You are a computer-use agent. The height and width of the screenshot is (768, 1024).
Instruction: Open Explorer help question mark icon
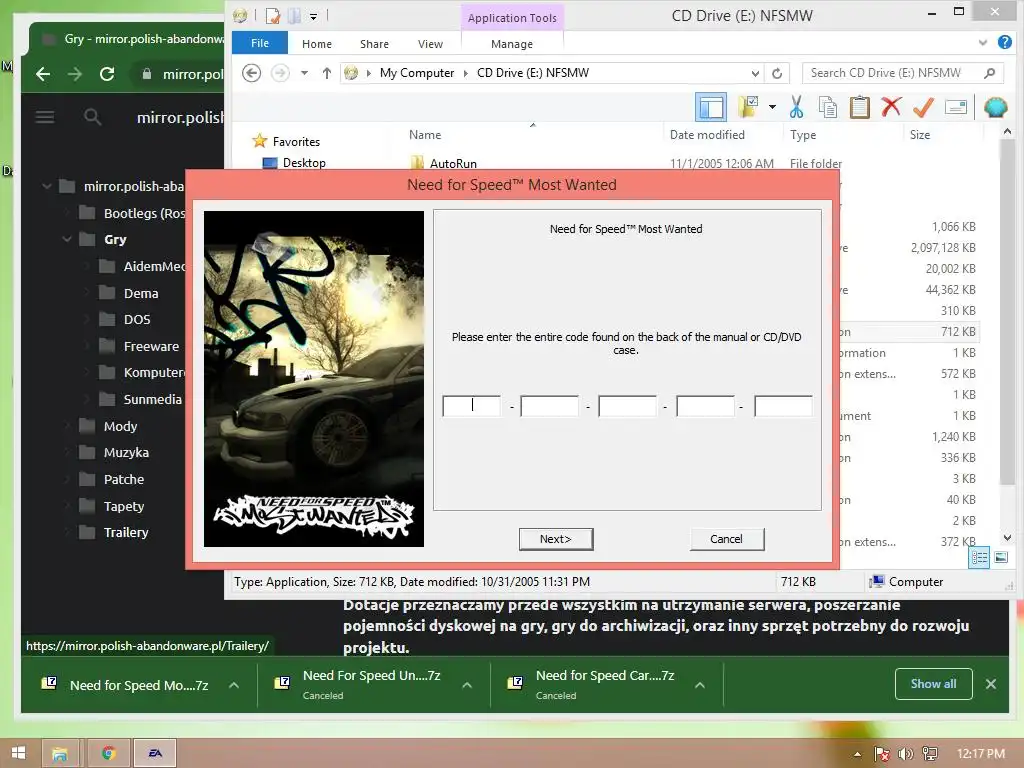(x=1004, y=42)
